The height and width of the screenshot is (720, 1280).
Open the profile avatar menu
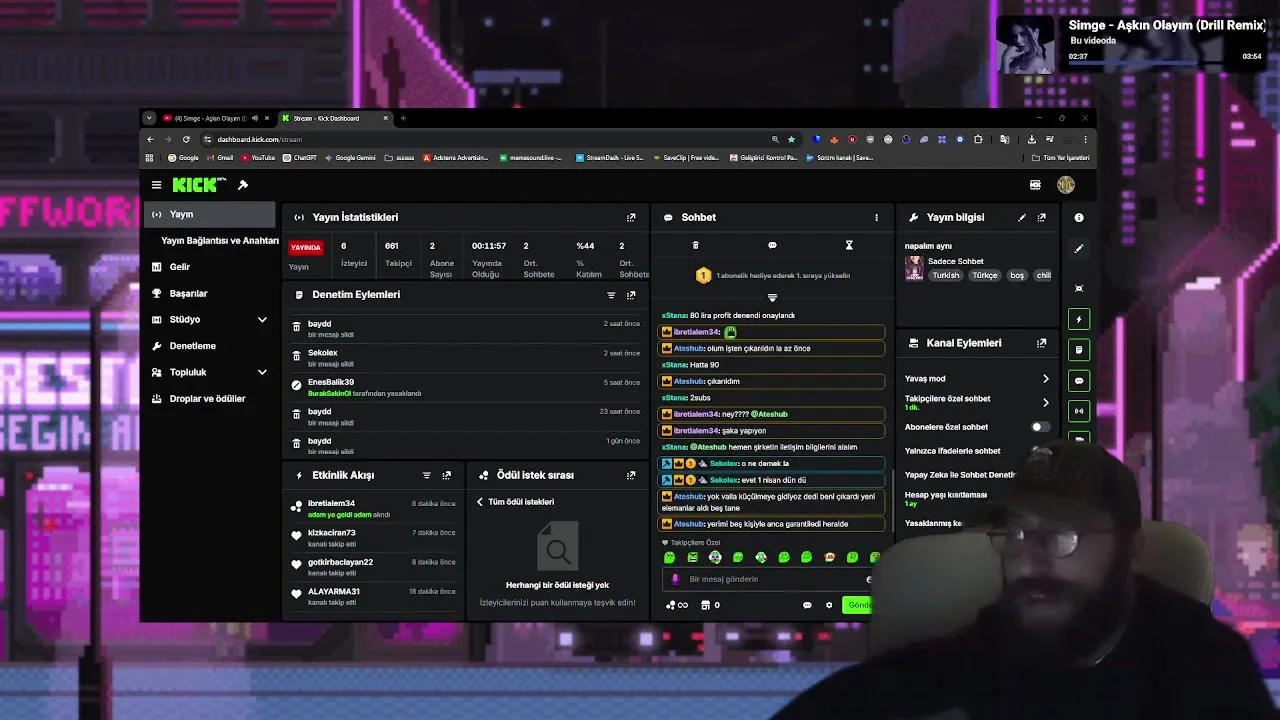[x=1066, y=185]
